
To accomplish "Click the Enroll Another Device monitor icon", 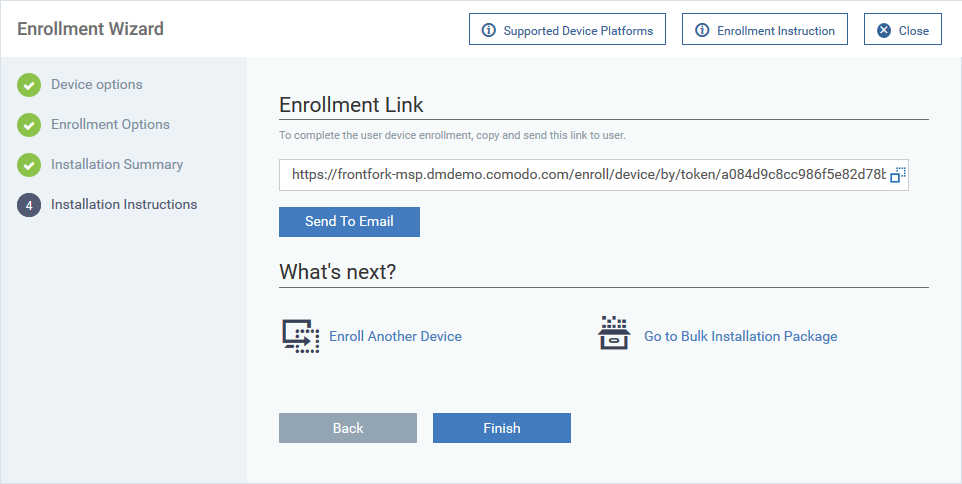I will coord(301,336).
